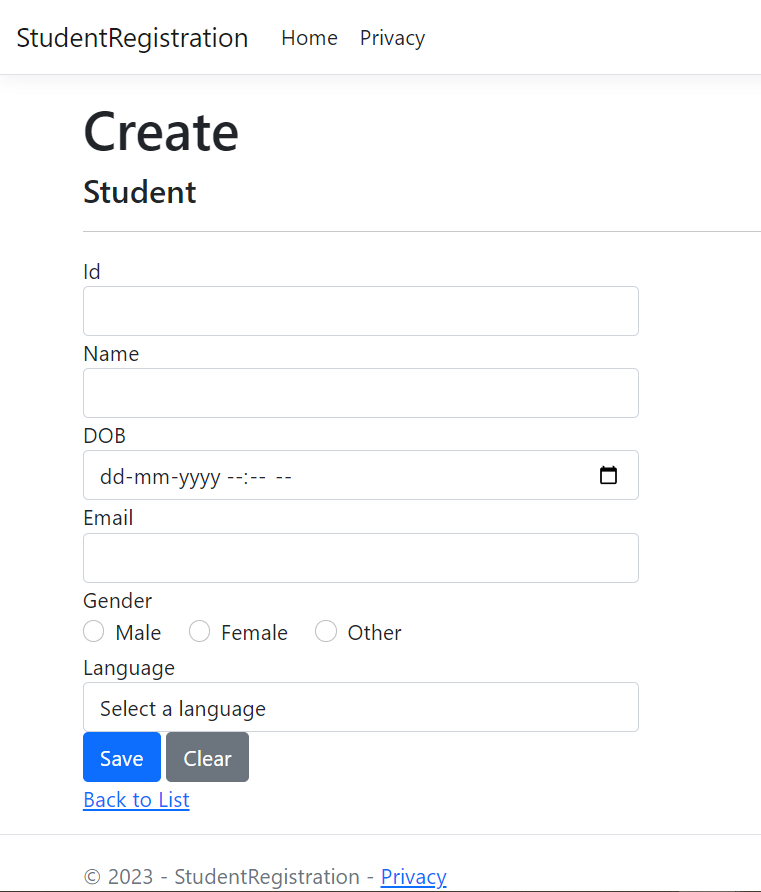Click inside the Name input field
The height and width of the screenshot is (892, 761).
[360, 393]
